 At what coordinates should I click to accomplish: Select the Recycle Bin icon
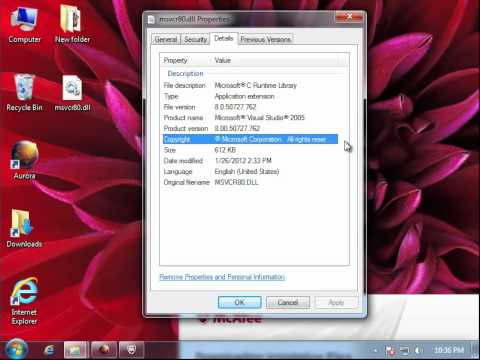tap(24, 93)
